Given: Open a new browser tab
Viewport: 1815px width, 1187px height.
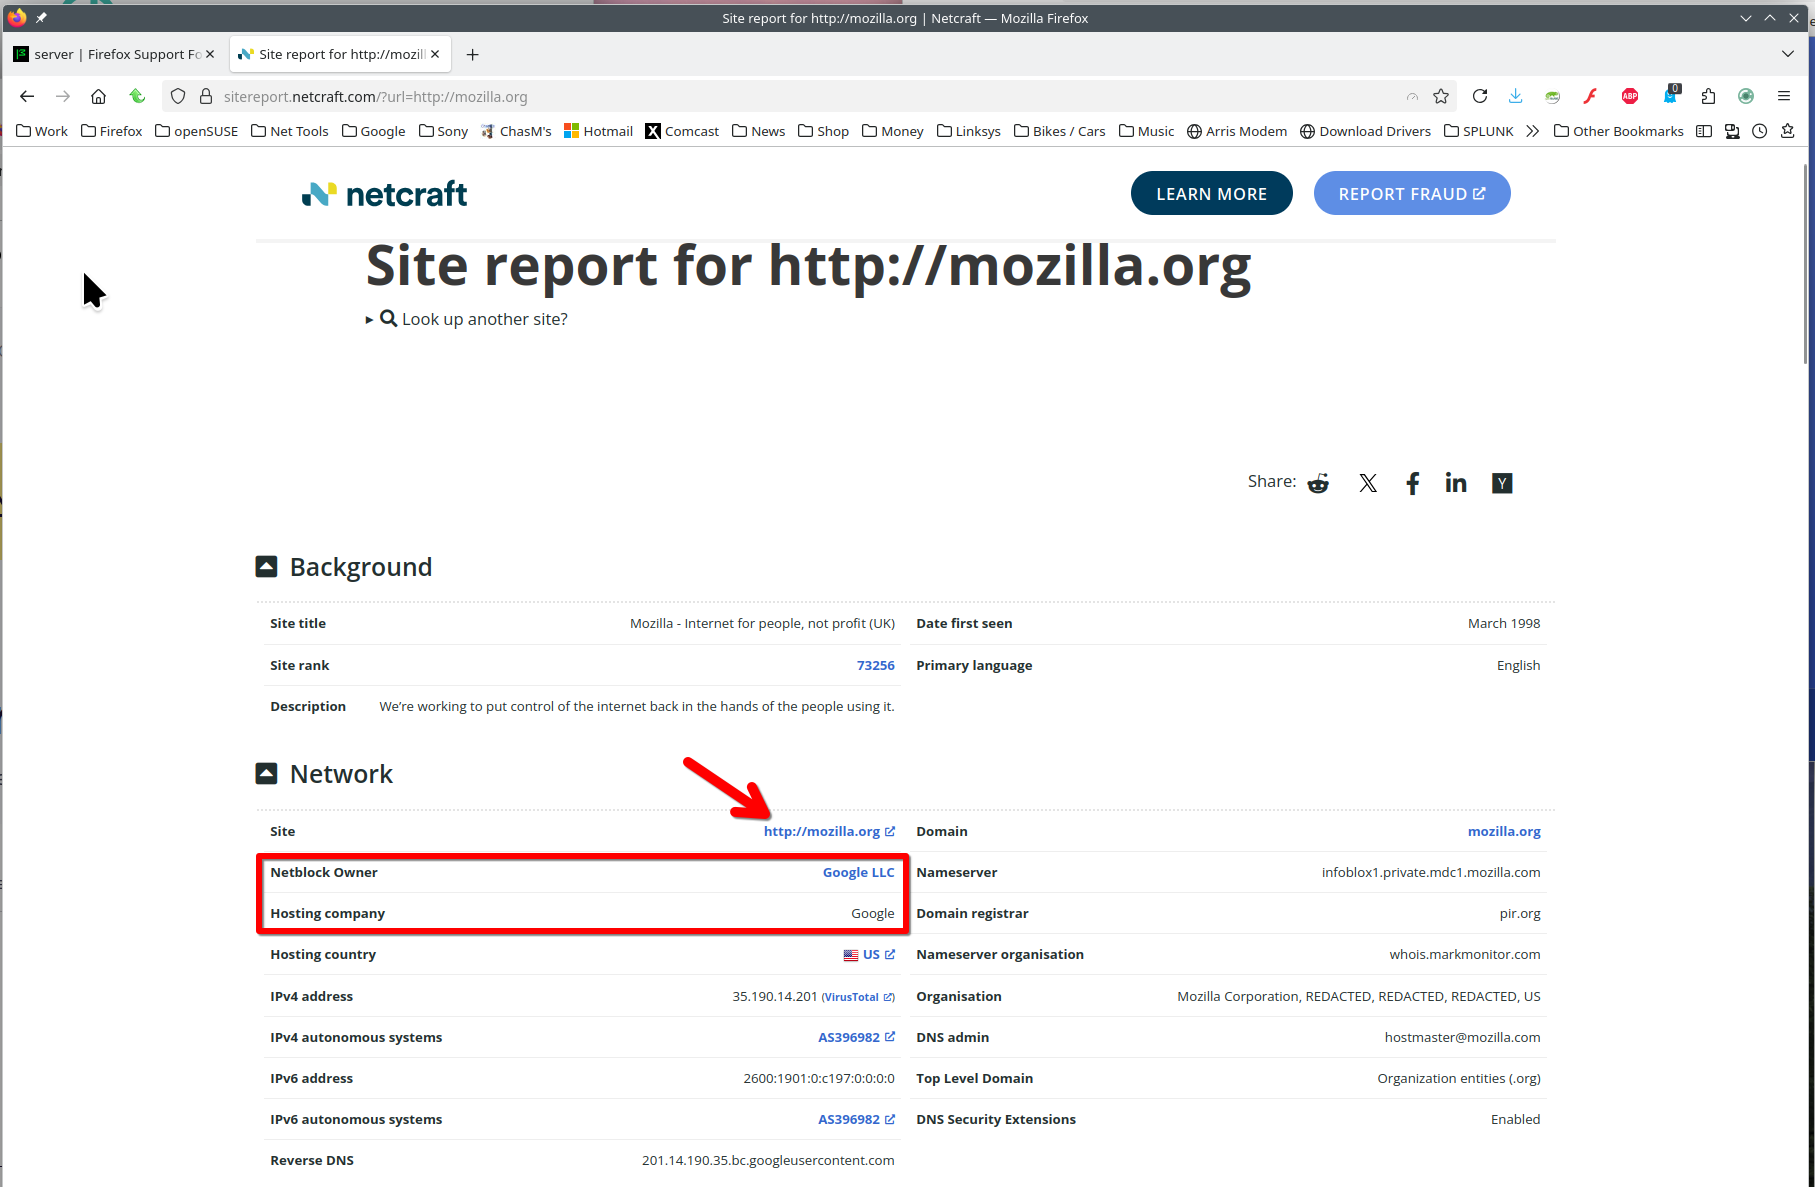Looking at the screenshot, I should 473,54.
